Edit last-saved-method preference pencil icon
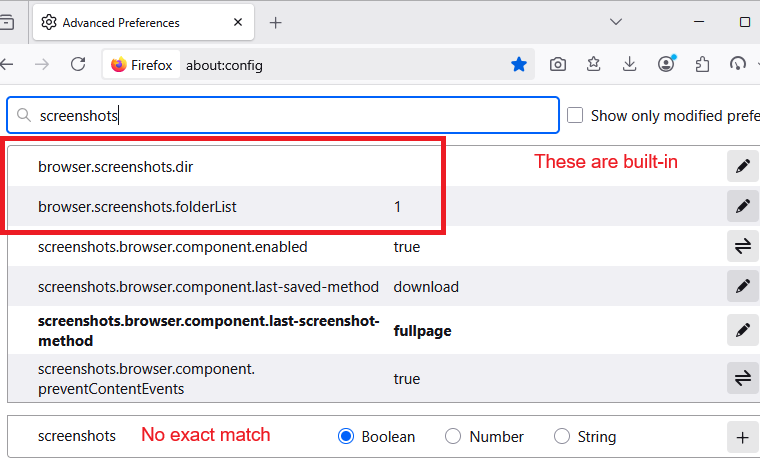 pos(742,286)
